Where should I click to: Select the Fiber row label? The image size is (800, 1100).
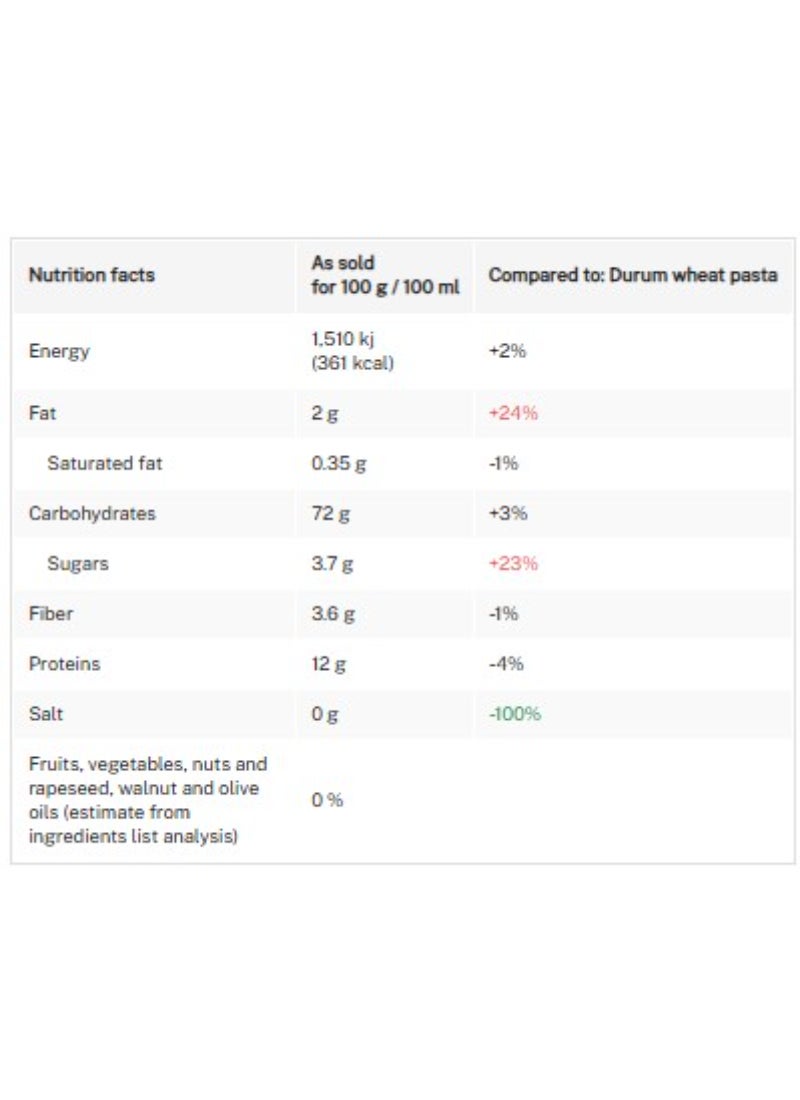(51, 613)
